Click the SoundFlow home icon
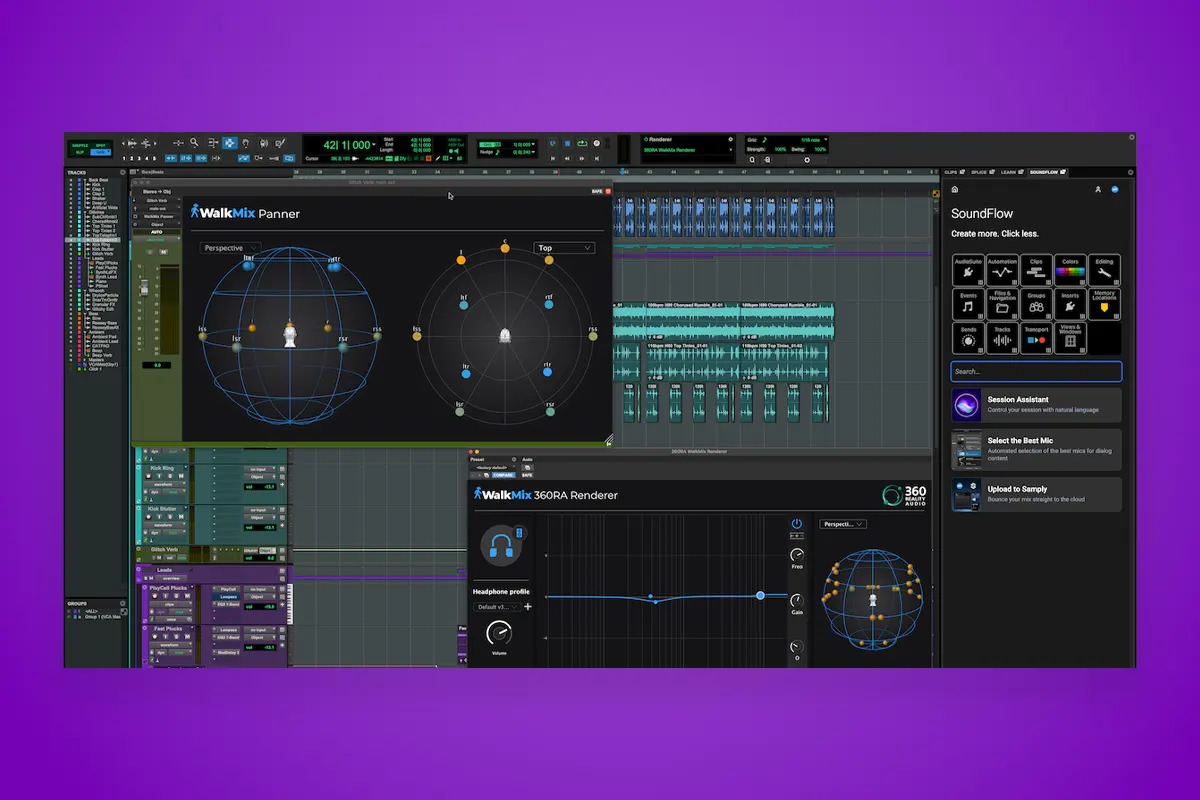 pyautogui.click(x=955, y=189)
